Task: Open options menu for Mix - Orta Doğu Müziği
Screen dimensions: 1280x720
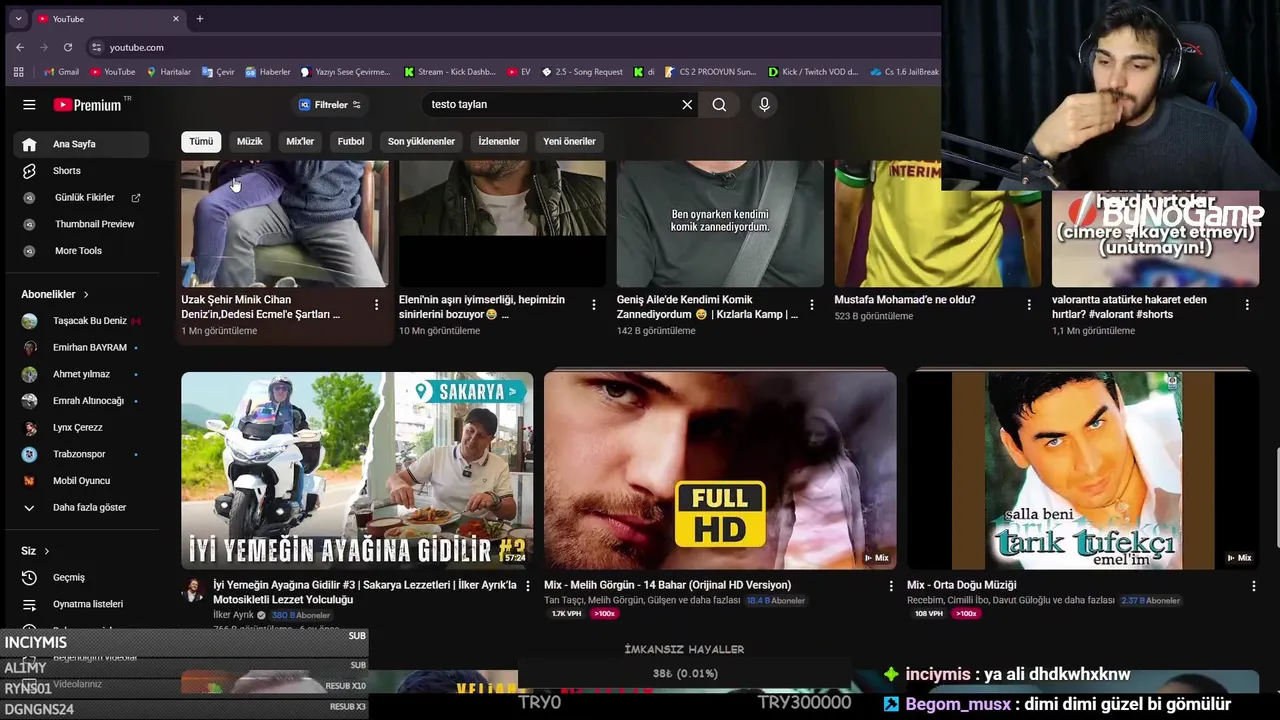Action: pos(1253,586)
